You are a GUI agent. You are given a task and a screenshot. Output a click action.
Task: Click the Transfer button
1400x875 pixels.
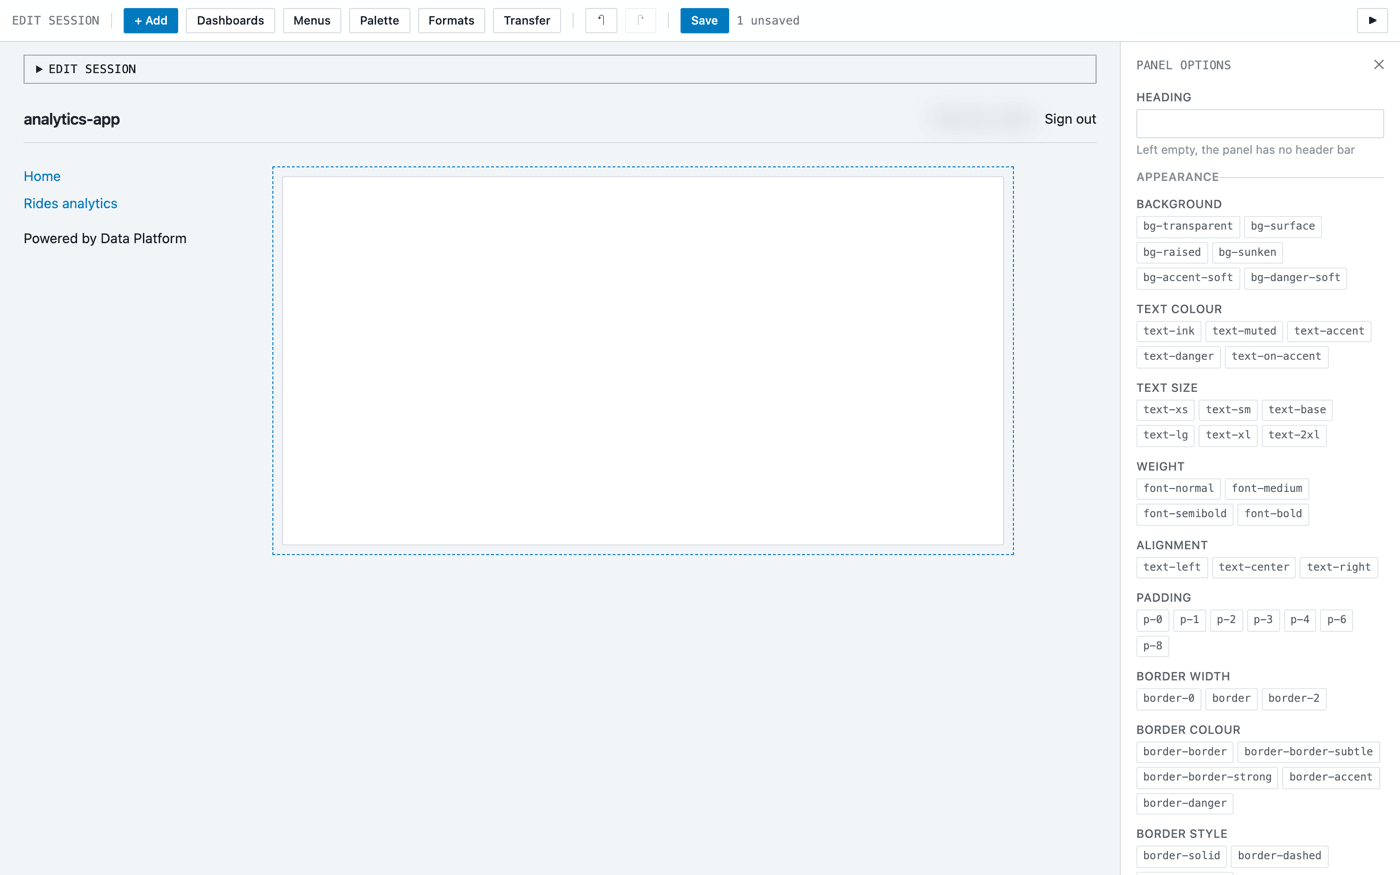(527, 20)
